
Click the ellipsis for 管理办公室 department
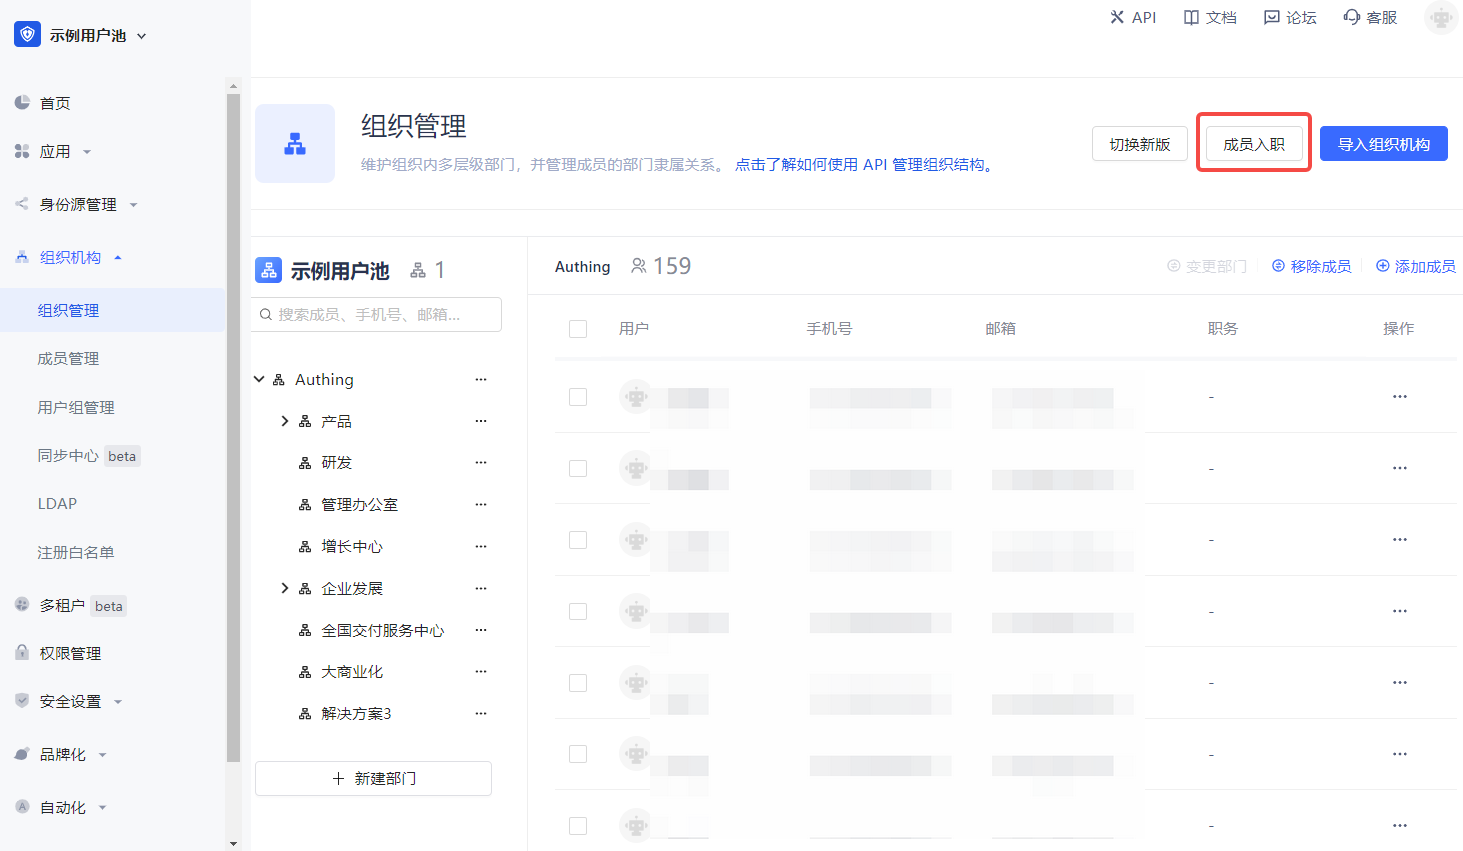[x=481, y=505]
